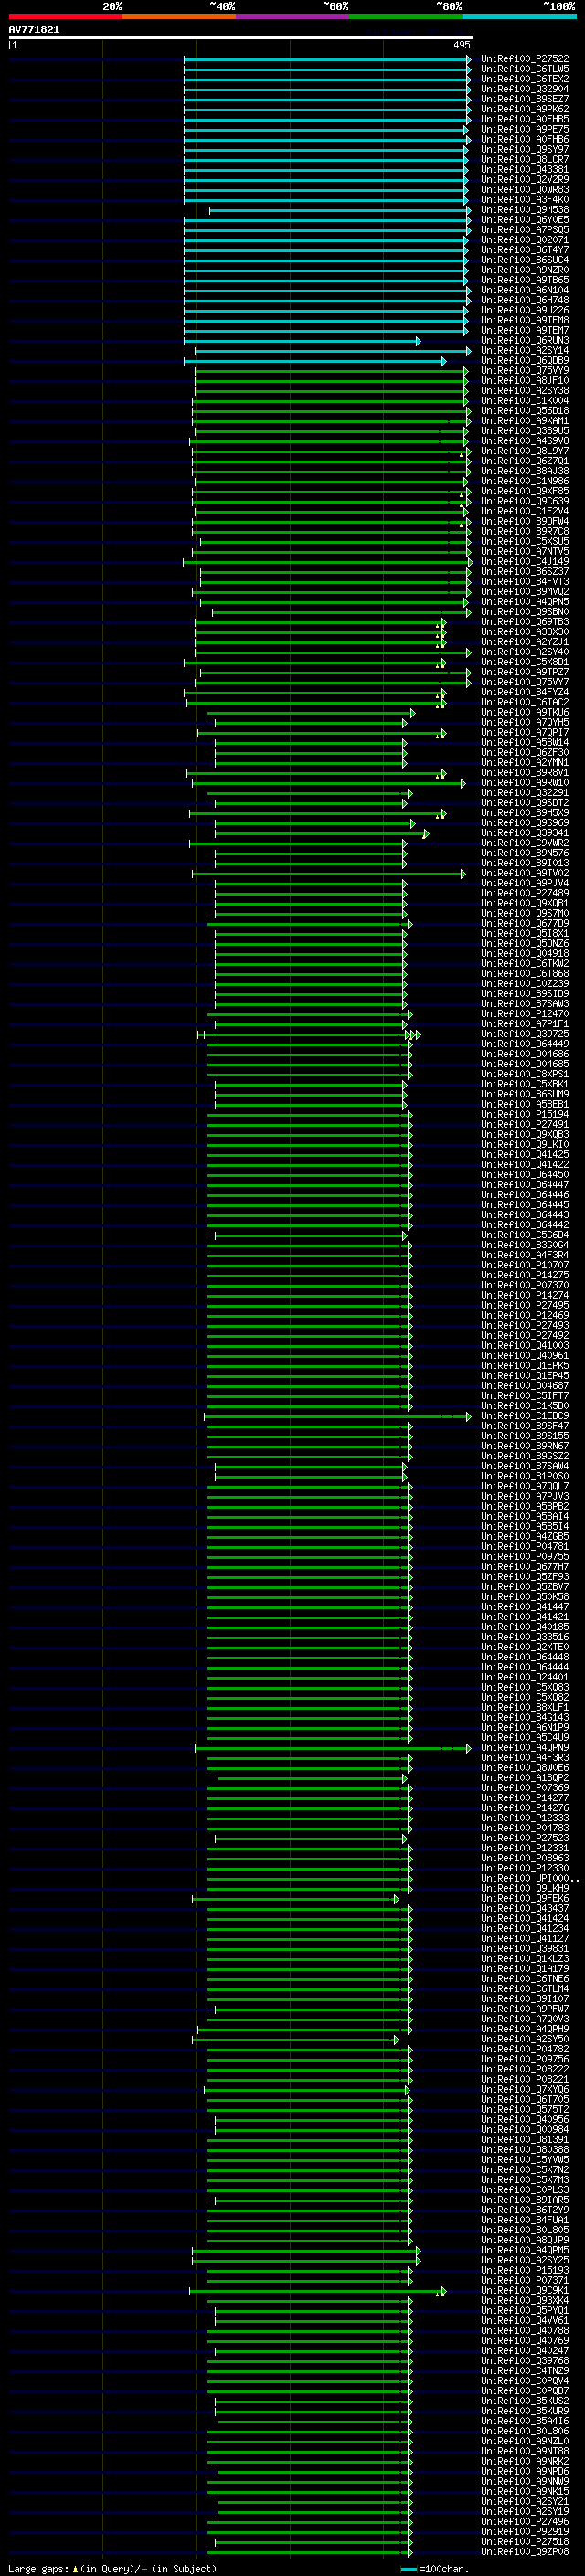
Task: Select hit label UniRef100_C4J149
Action: [524, 561]
